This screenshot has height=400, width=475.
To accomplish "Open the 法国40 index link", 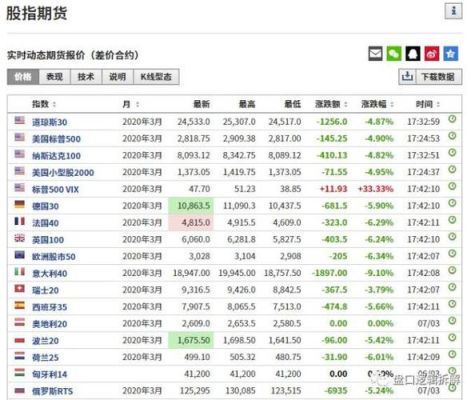I will [45, 223].
